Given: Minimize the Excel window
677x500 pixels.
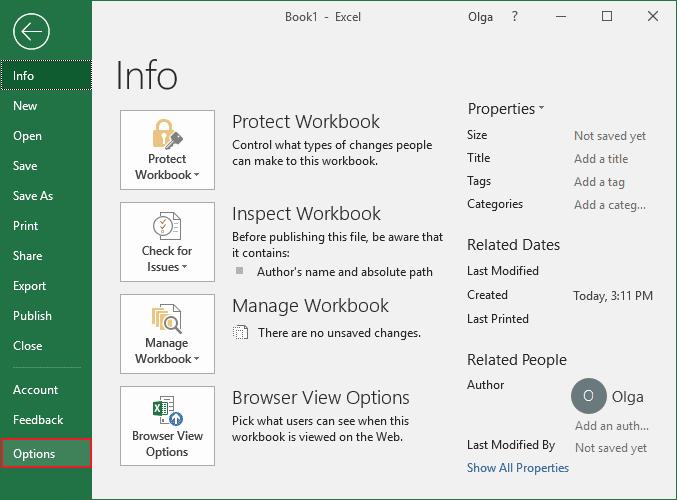Looking at the screenshot, I should click(561, 17).
